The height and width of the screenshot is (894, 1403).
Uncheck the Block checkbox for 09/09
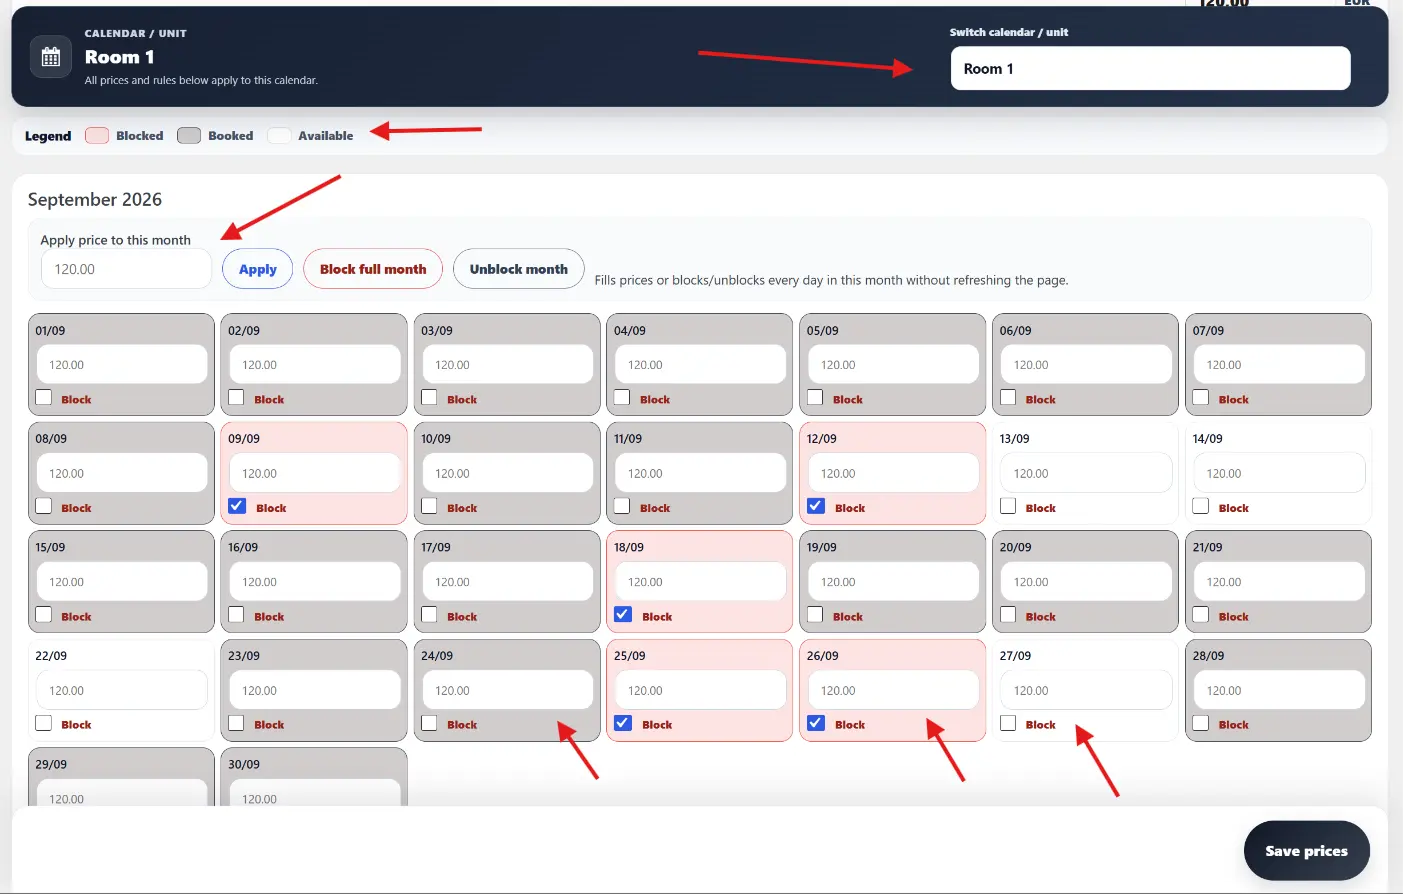(237, 506)
